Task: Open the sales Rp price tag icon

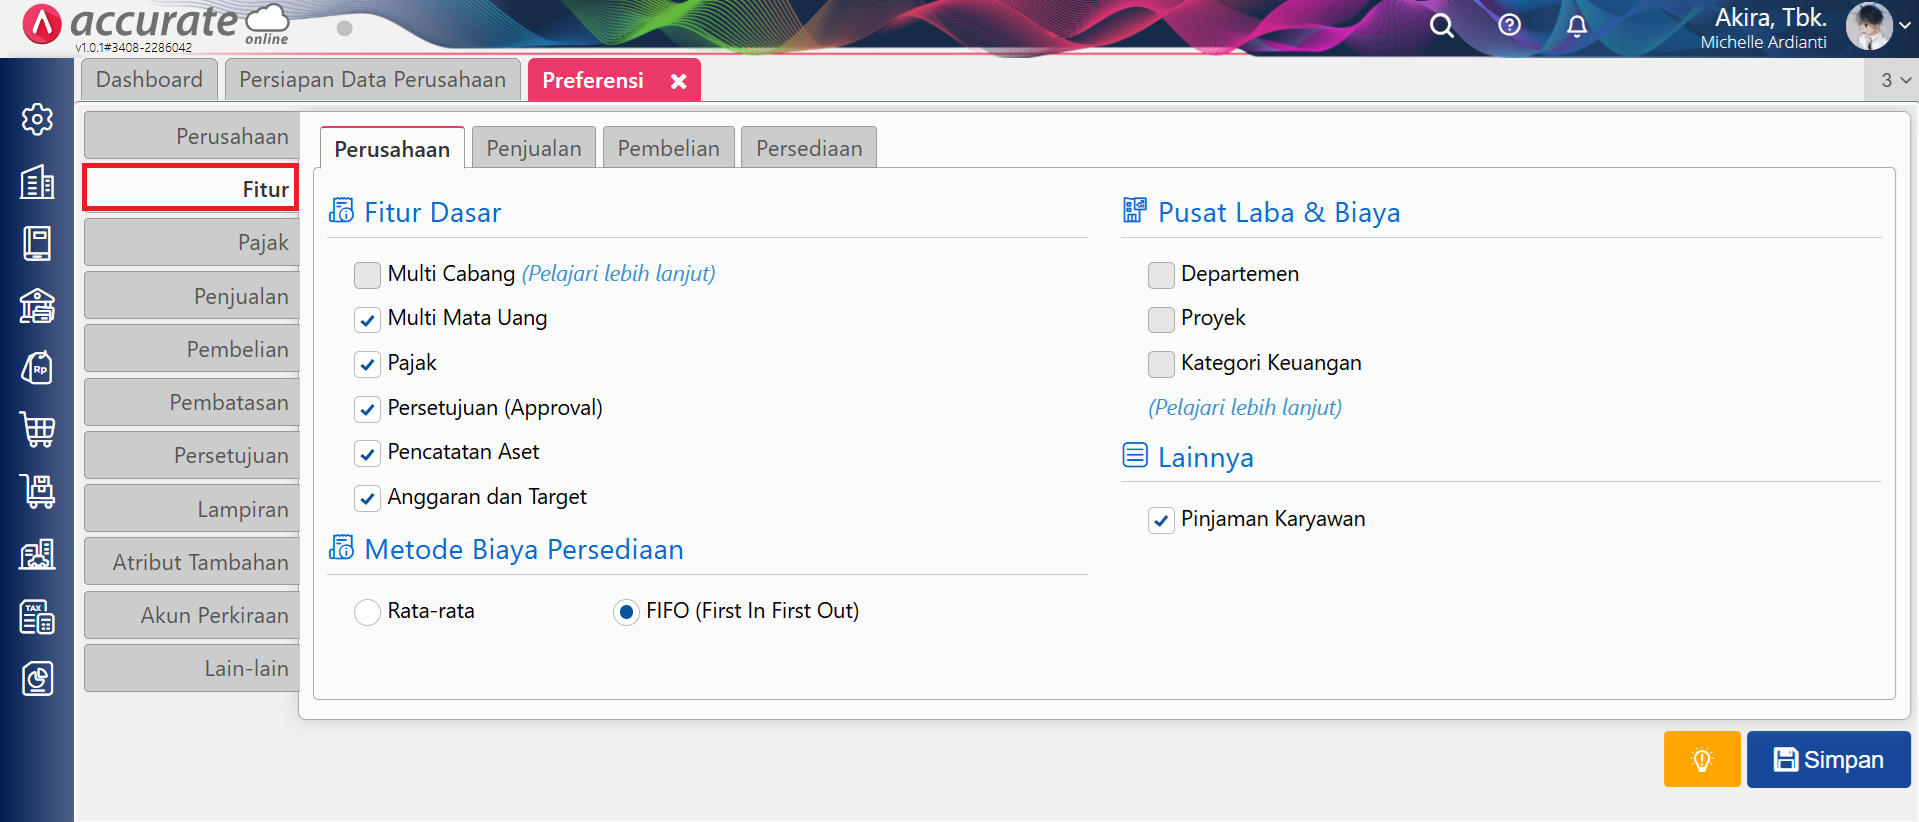Action: point(37,368)
